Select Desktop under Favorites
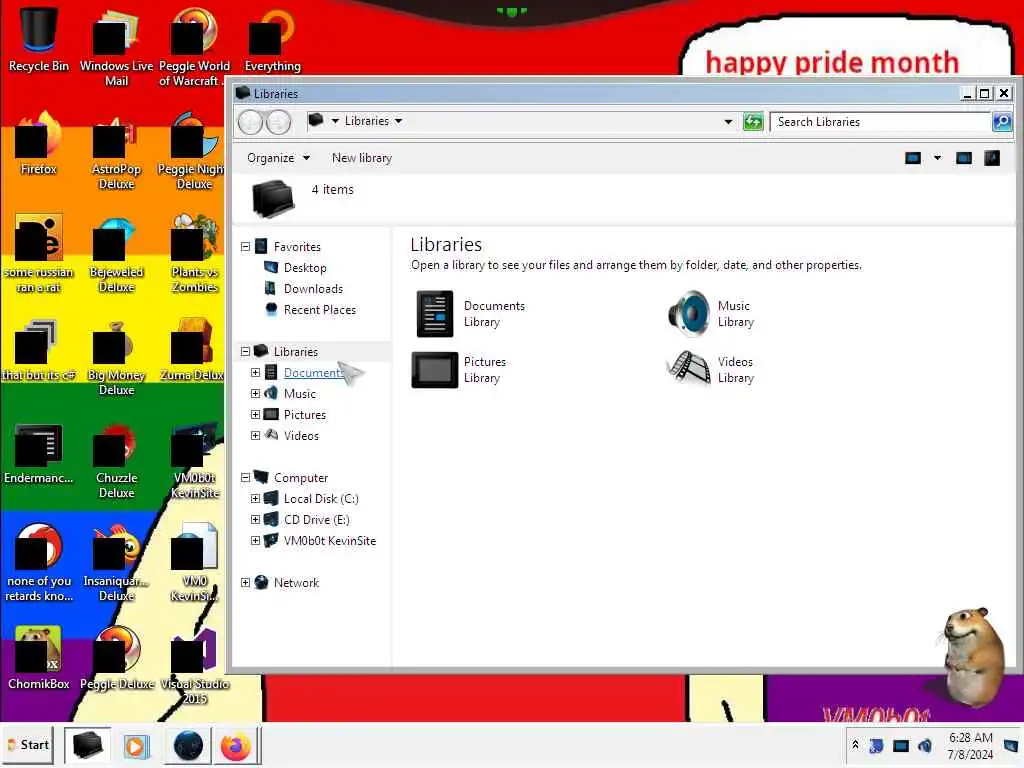The height and width of the screenshot is (768, 1024). (304, 268)
